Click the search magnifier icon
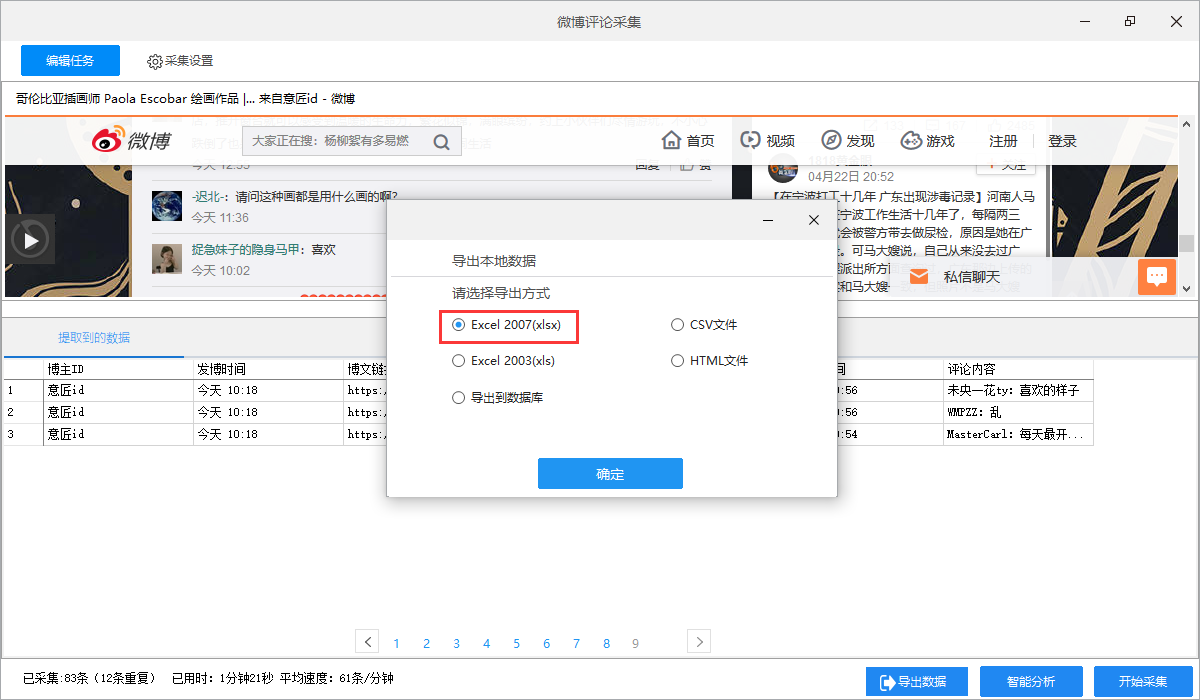 [441, 142]
